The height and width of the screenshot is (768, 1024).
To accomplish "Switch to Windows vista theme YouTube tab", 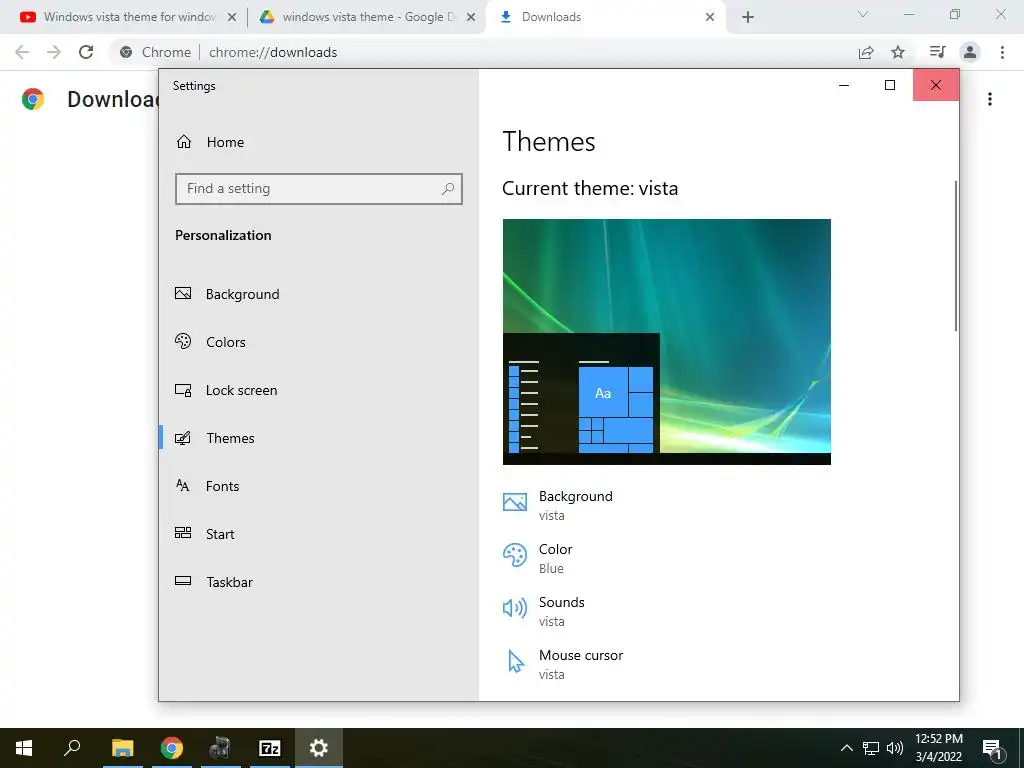I will [x=129, y=17].
